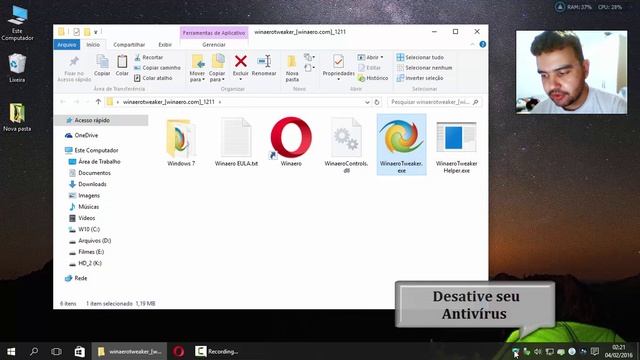Click Selecionar tudo

click(420, 58)
